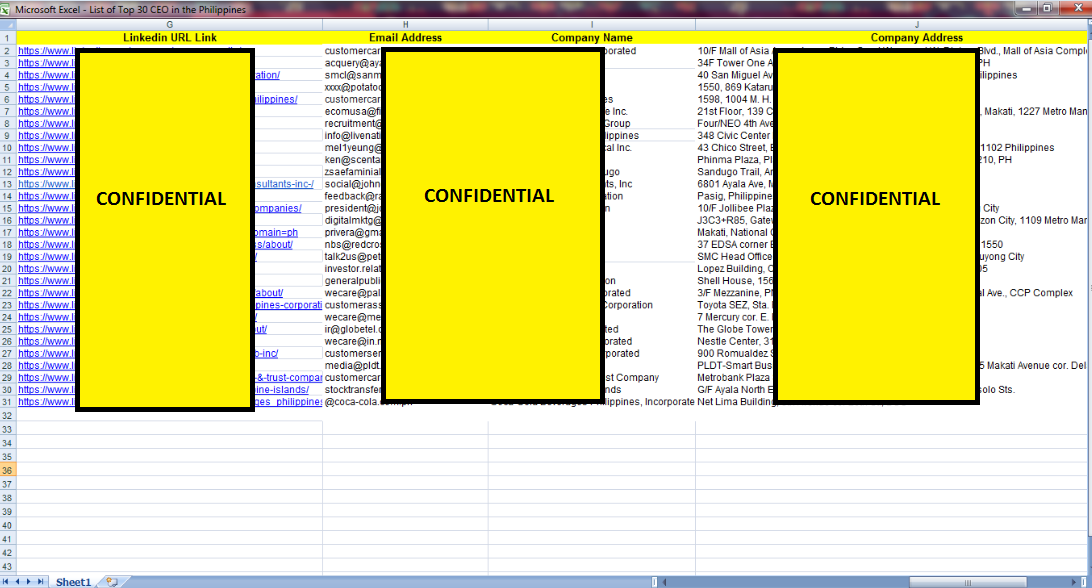Screen dimensions: 1092x588
Task: Select row 20 header
Action: click(x=8, y=269)
